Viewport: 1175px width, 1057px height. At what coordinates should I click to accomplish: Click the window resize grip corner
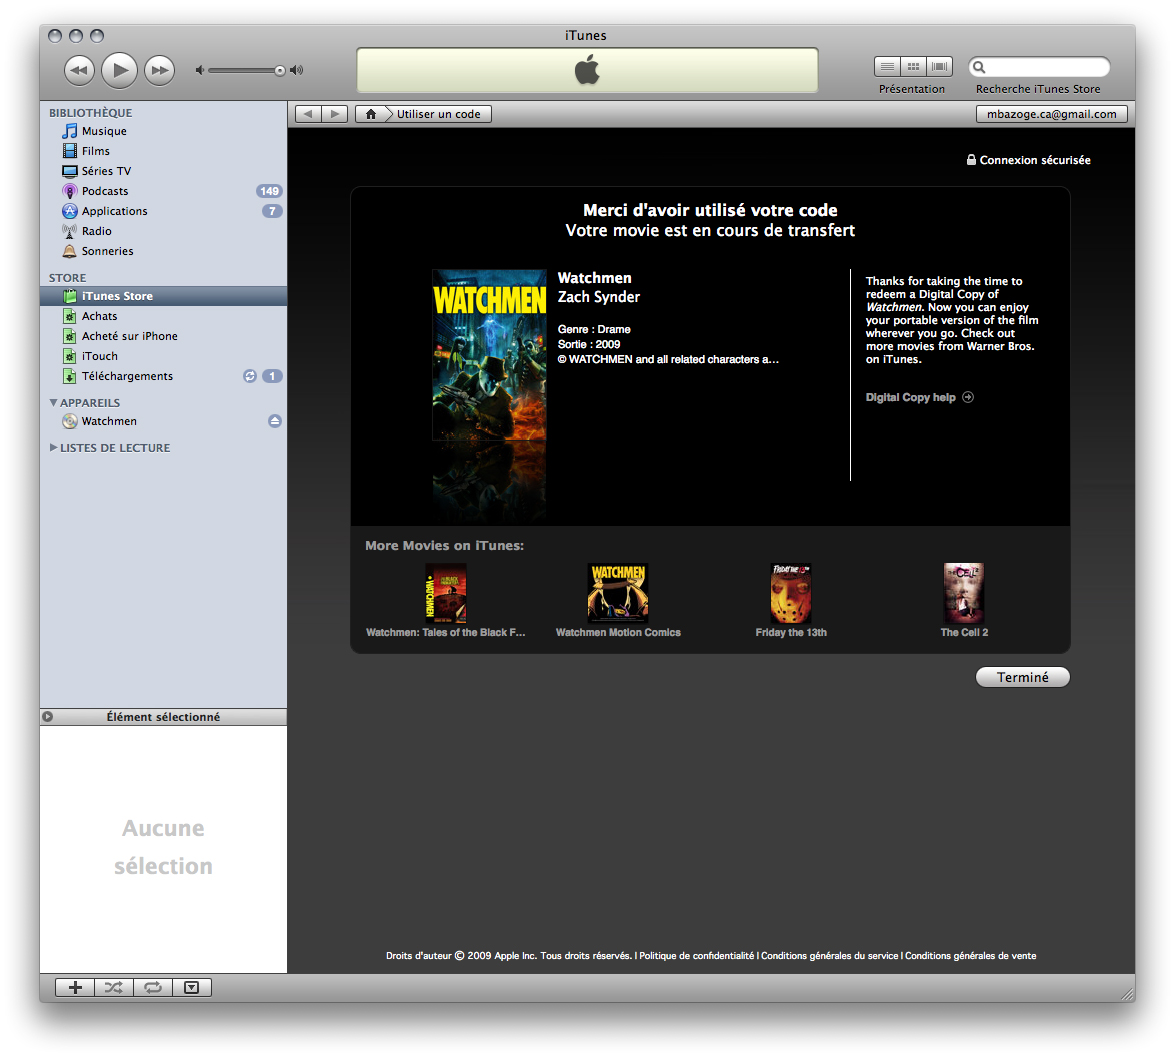click(x=1127, y=993)
